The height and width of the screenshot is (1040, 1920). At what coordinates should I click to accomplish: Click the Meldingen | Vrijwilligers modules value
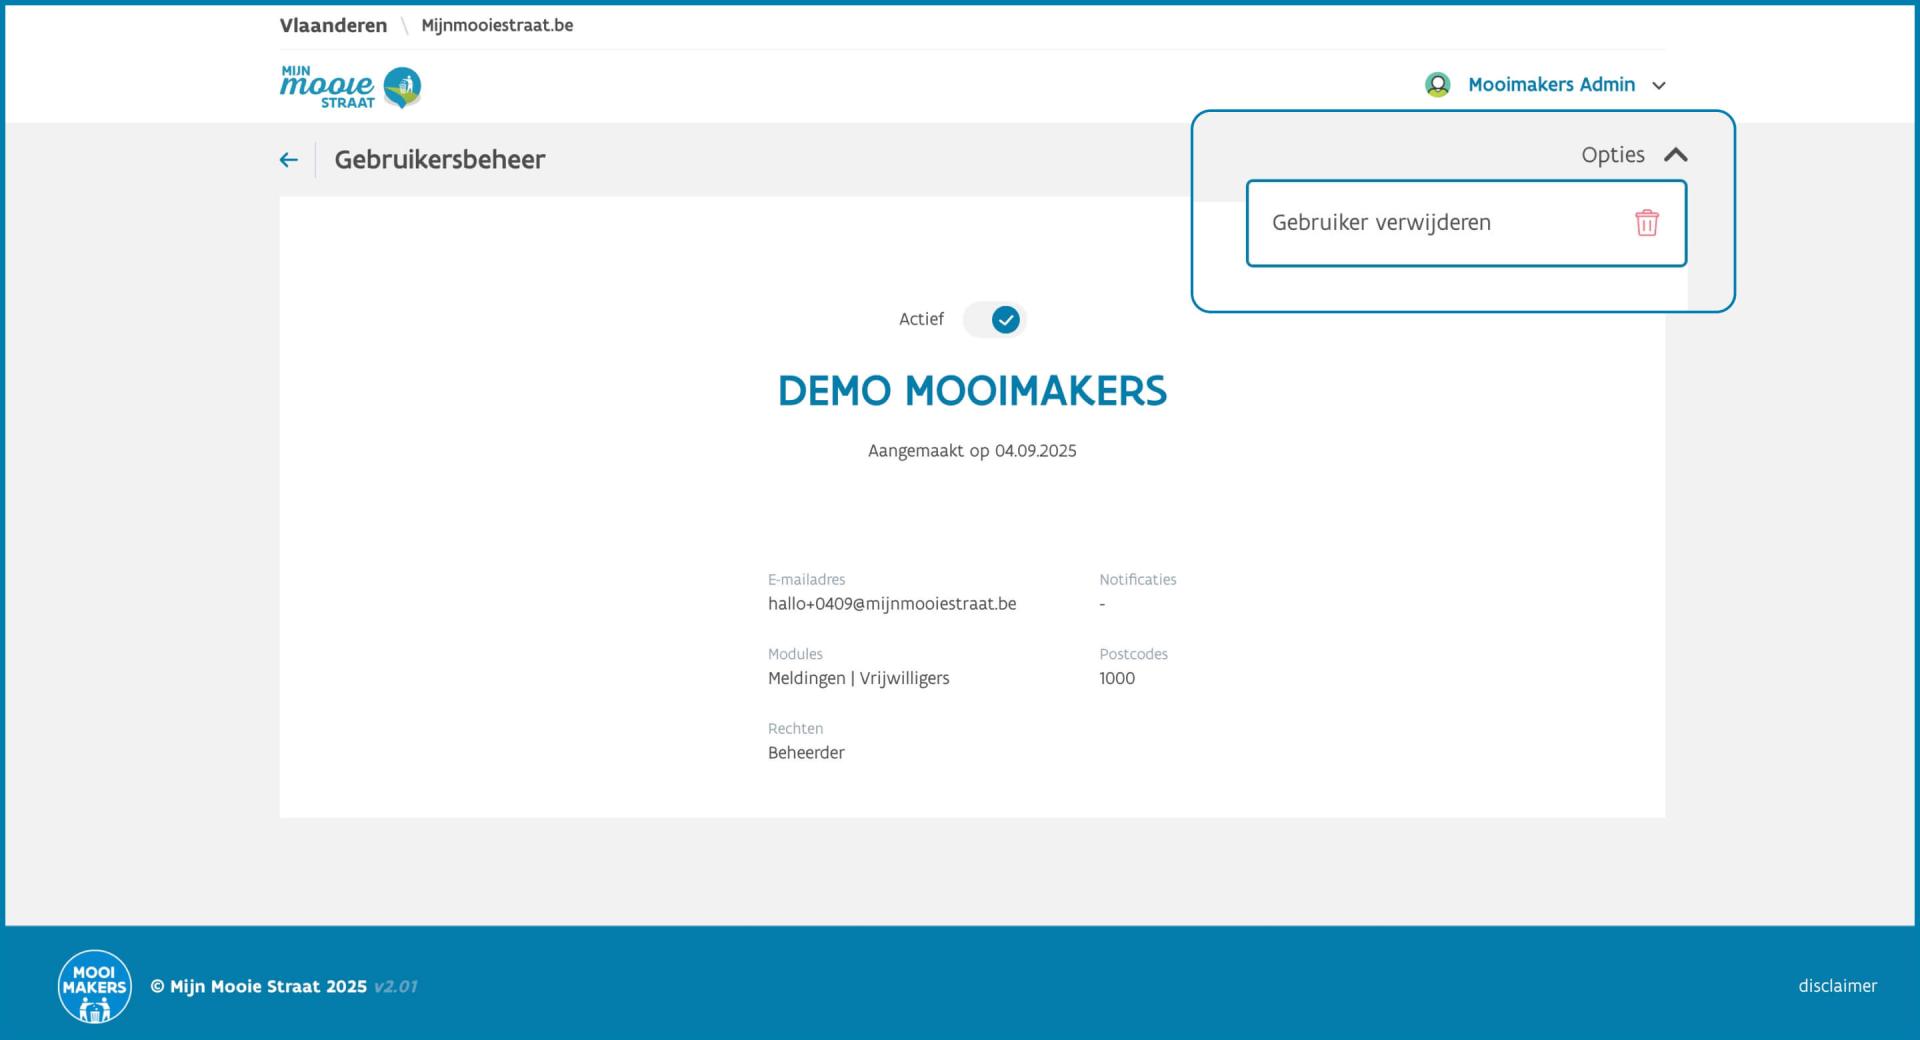858,678
